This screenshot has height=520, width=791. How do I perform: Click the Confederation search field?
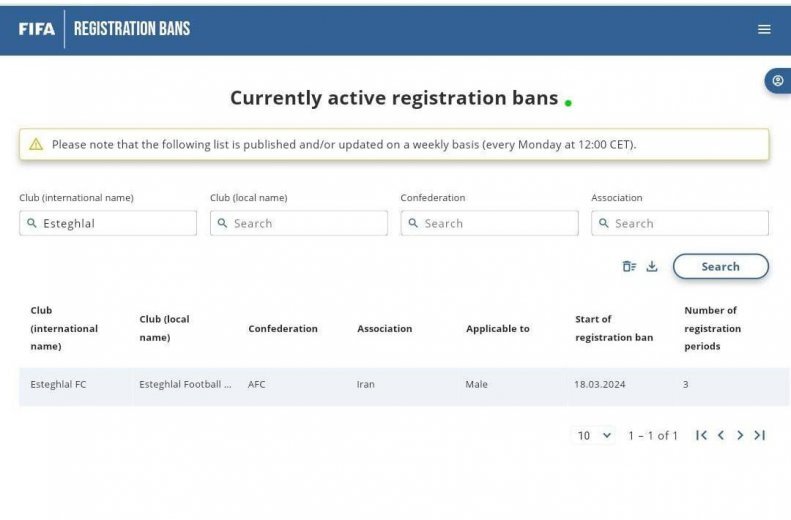click(x=496, y=223)
